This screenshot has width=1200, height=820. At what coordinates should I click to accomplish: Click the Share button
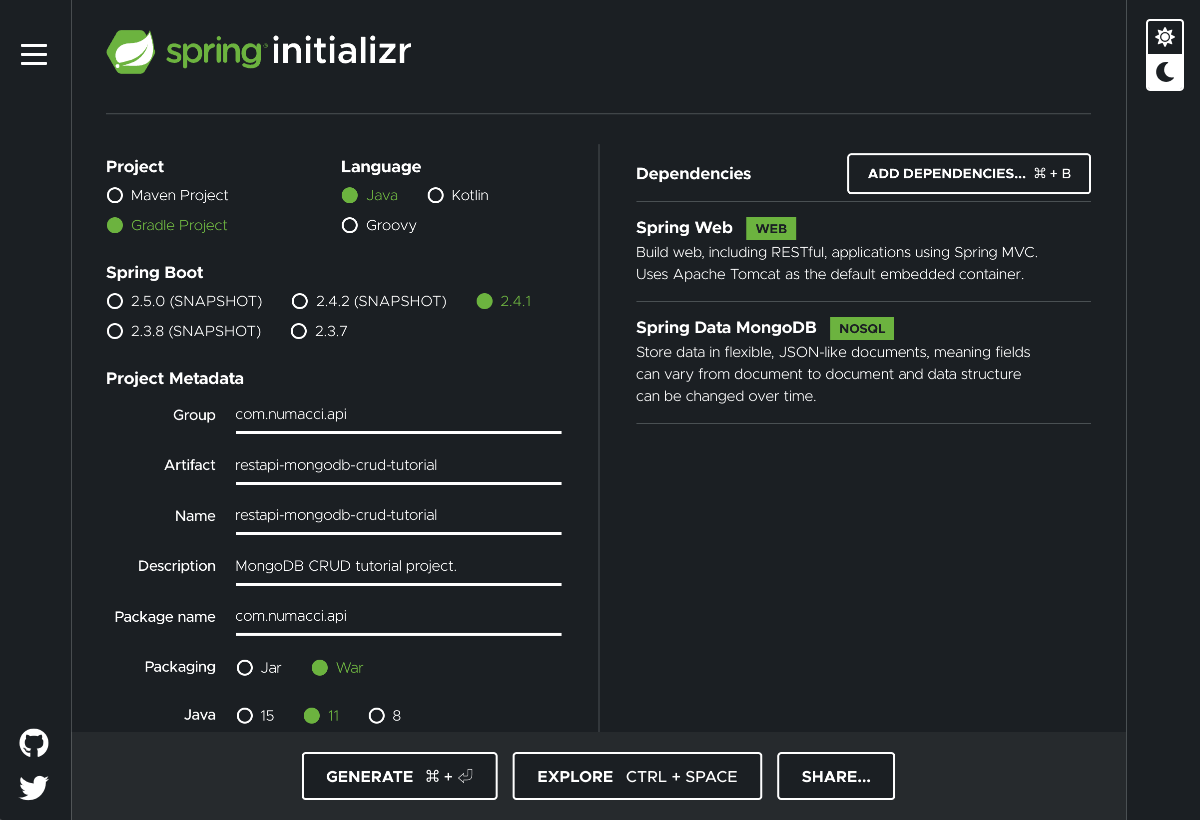pyautogui.click(x=835, y=776)
